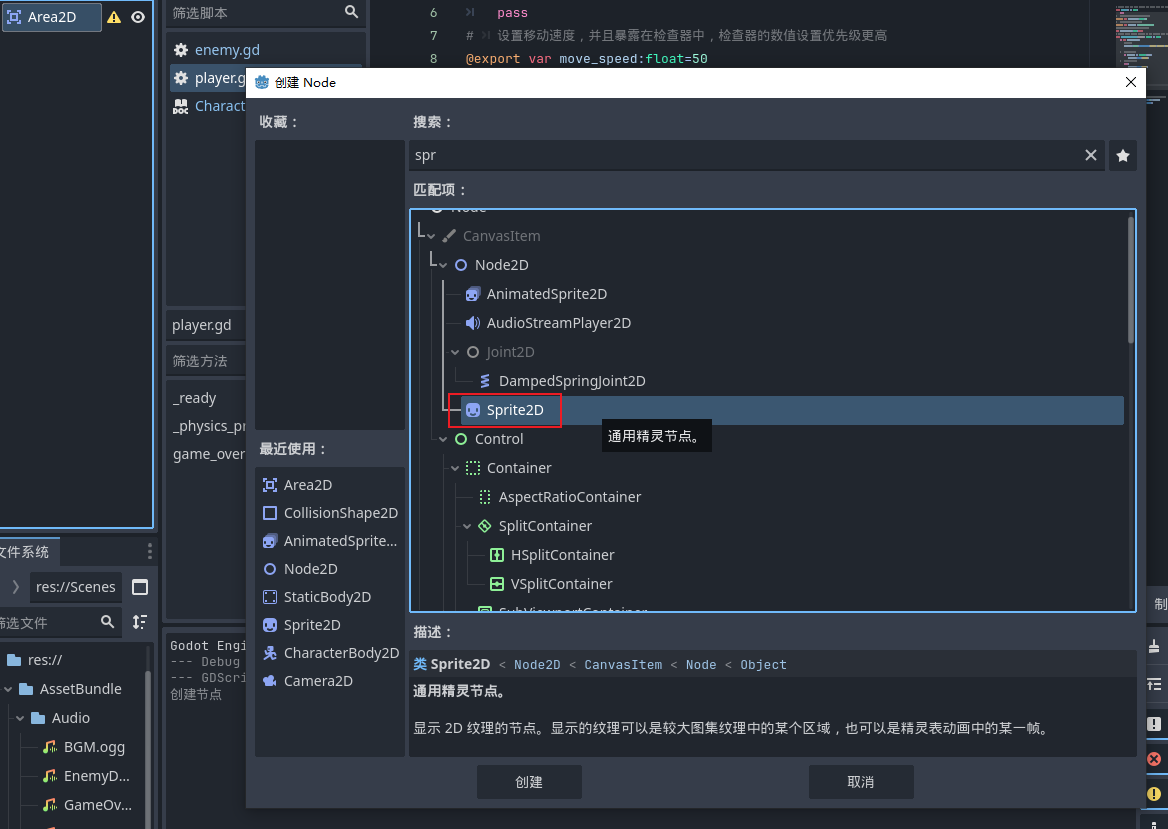The height and width of the screenshot is (829, 1168).
Task: Select the res:// root folder
Action: click(x=45, y=660)
